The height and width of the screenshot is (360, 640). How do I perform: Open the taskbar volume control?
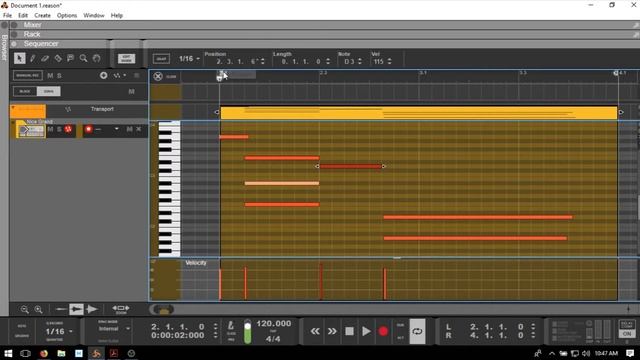pos(586,353)
